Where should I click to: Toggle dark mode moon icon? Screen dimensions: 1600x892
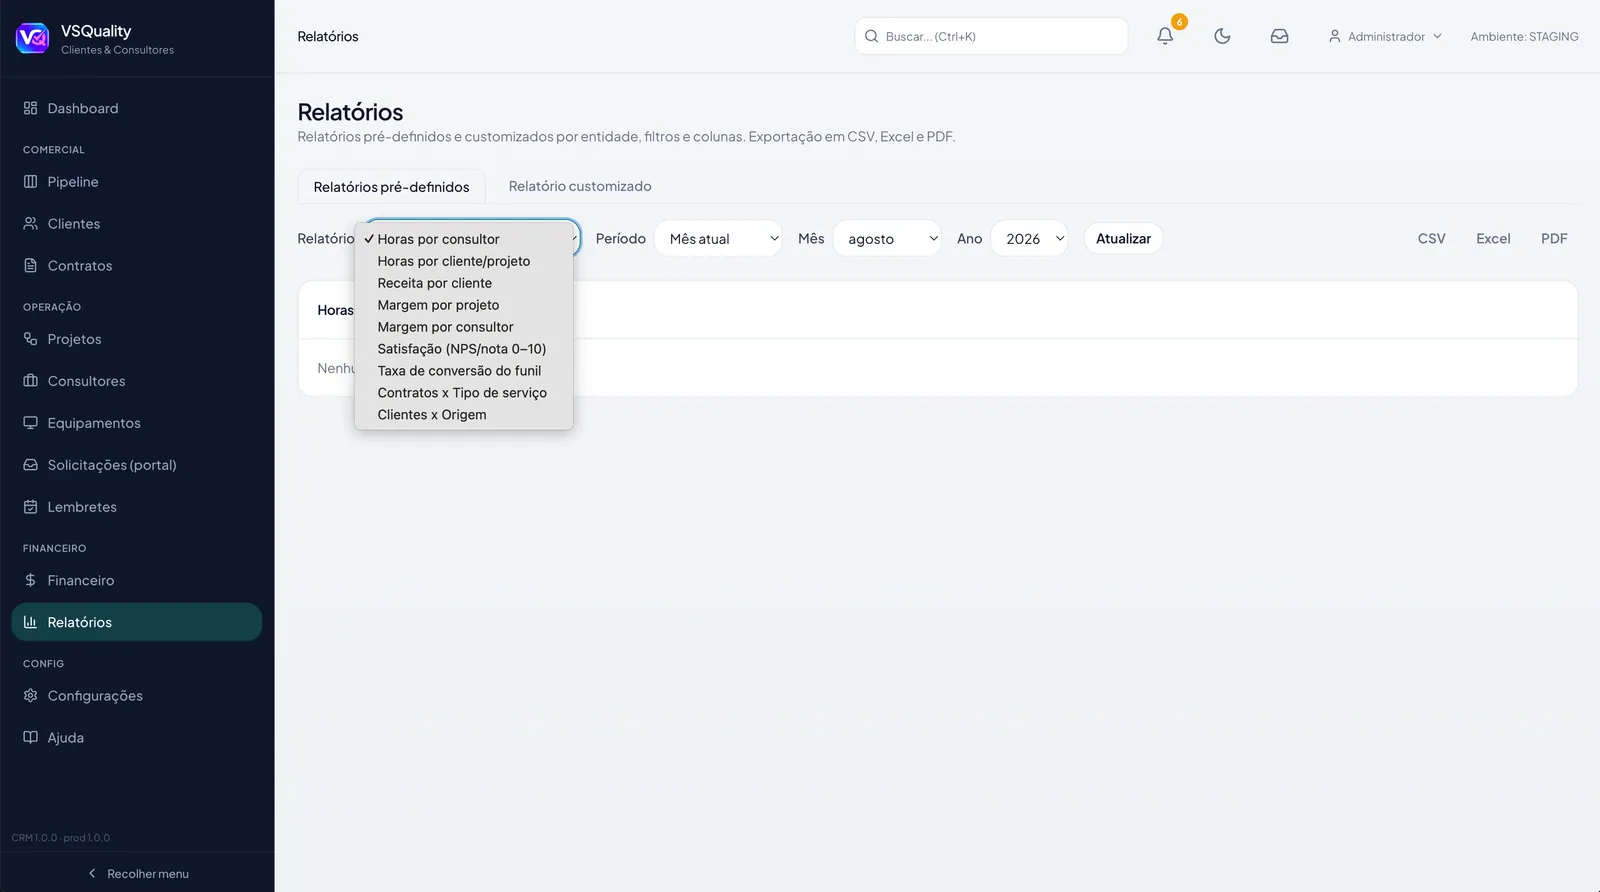click(x=1222, y=36)
